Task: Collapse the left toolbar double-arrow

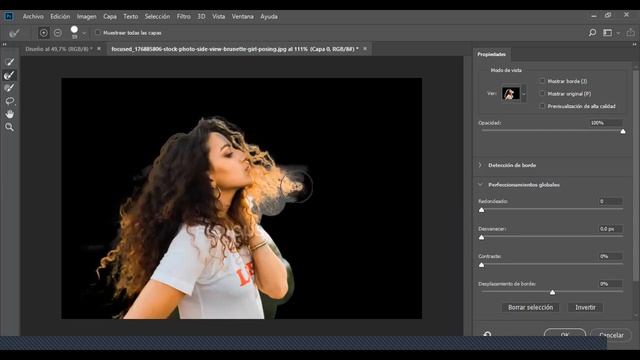Action: coord(4,44)
